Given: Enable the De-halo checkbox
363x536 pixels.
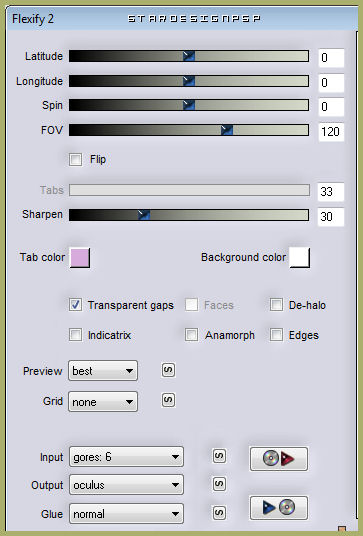Looking at the screenshot, I should [x=276, y=305].
